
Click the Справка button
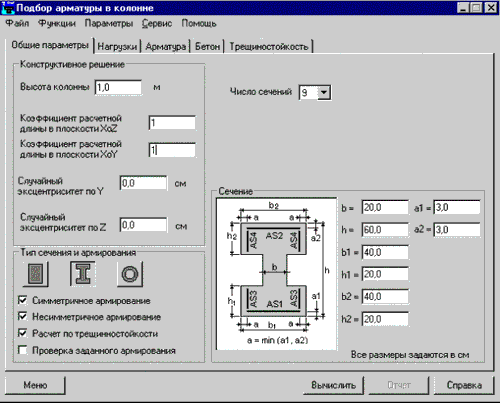pos(464,385)
